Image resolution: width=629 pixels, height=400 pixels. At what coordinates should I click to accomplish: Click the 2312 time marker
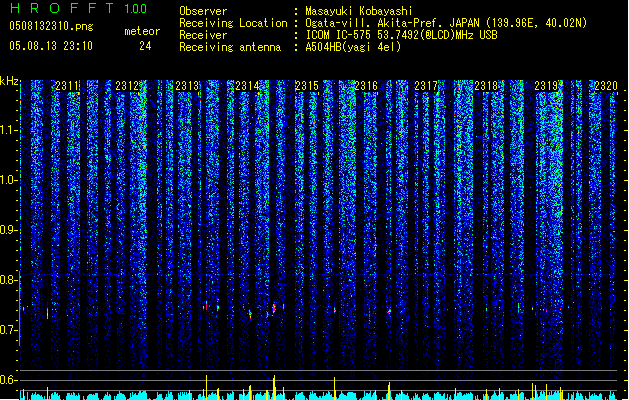[x=127, y=86]
